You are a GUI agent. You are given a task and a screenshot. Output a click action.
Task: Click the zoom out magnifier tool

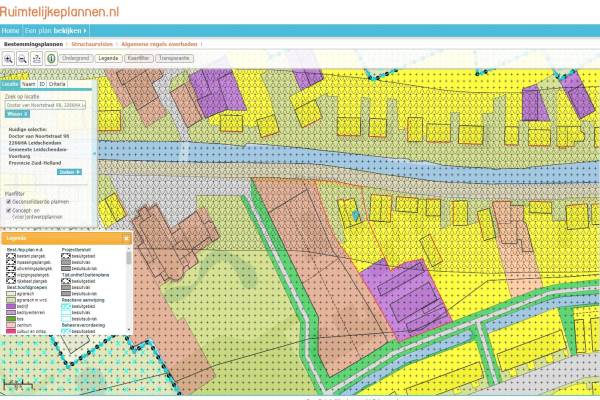coord(23,59)
